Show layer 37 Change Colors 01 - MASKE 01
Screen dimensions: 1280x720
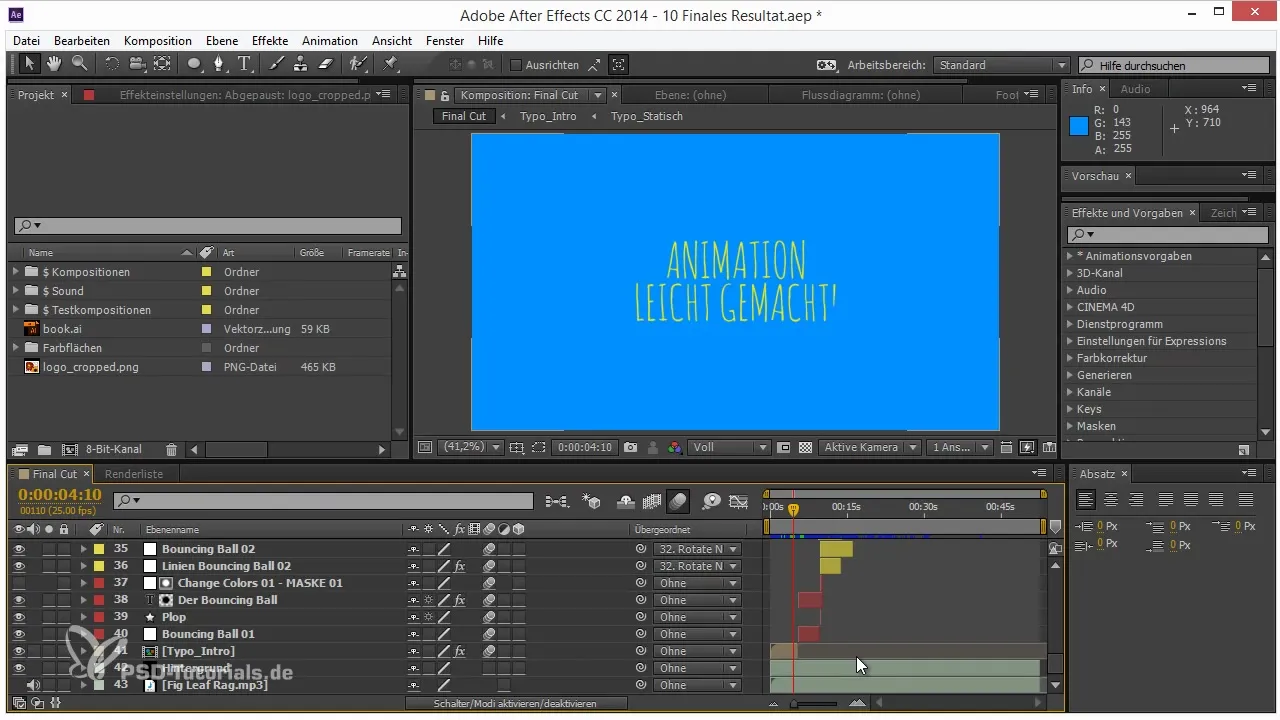coord(19,583)
